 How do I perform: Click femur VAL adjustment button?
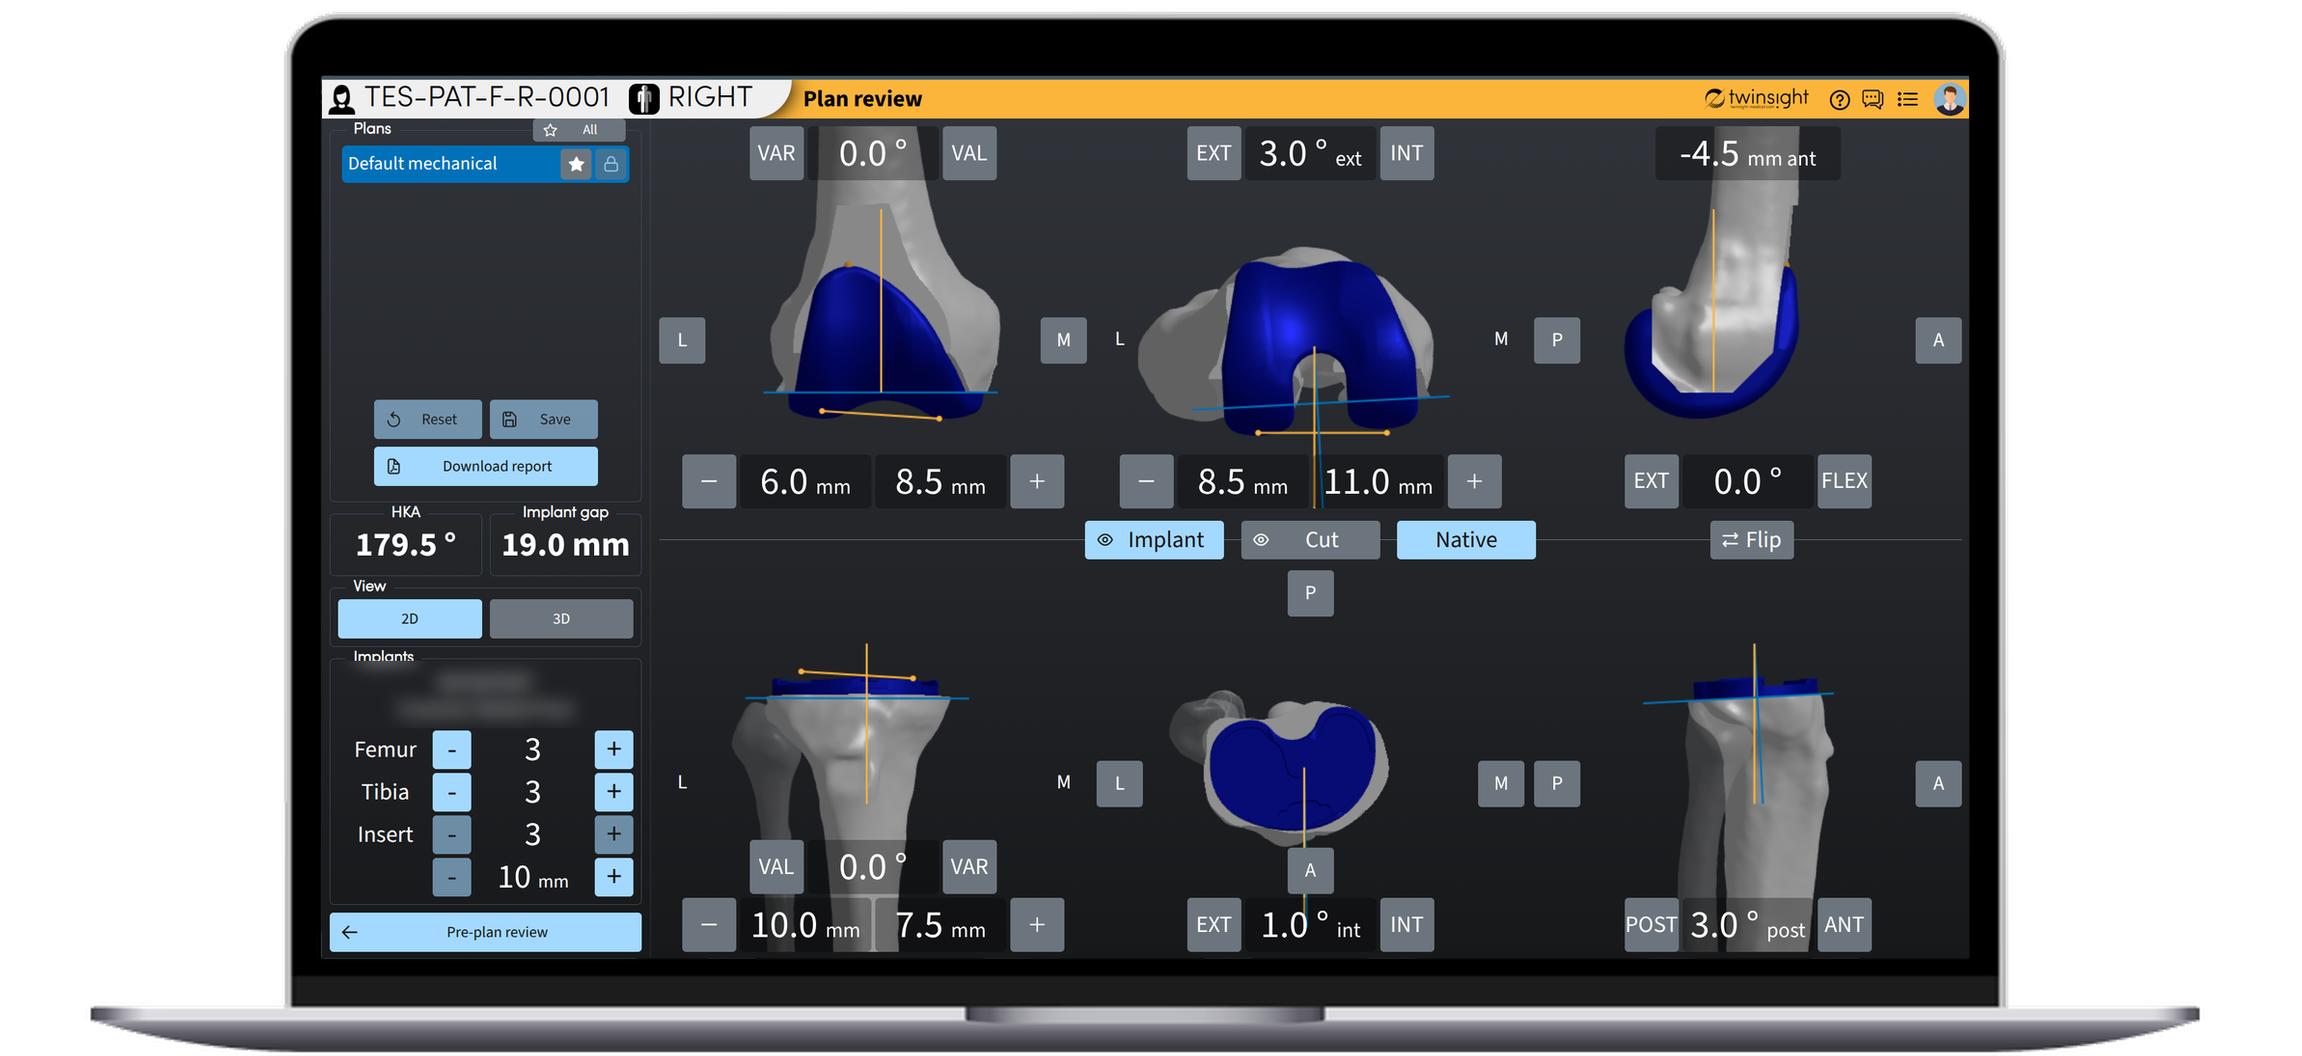pyautogui.click(x=968, y=153)
